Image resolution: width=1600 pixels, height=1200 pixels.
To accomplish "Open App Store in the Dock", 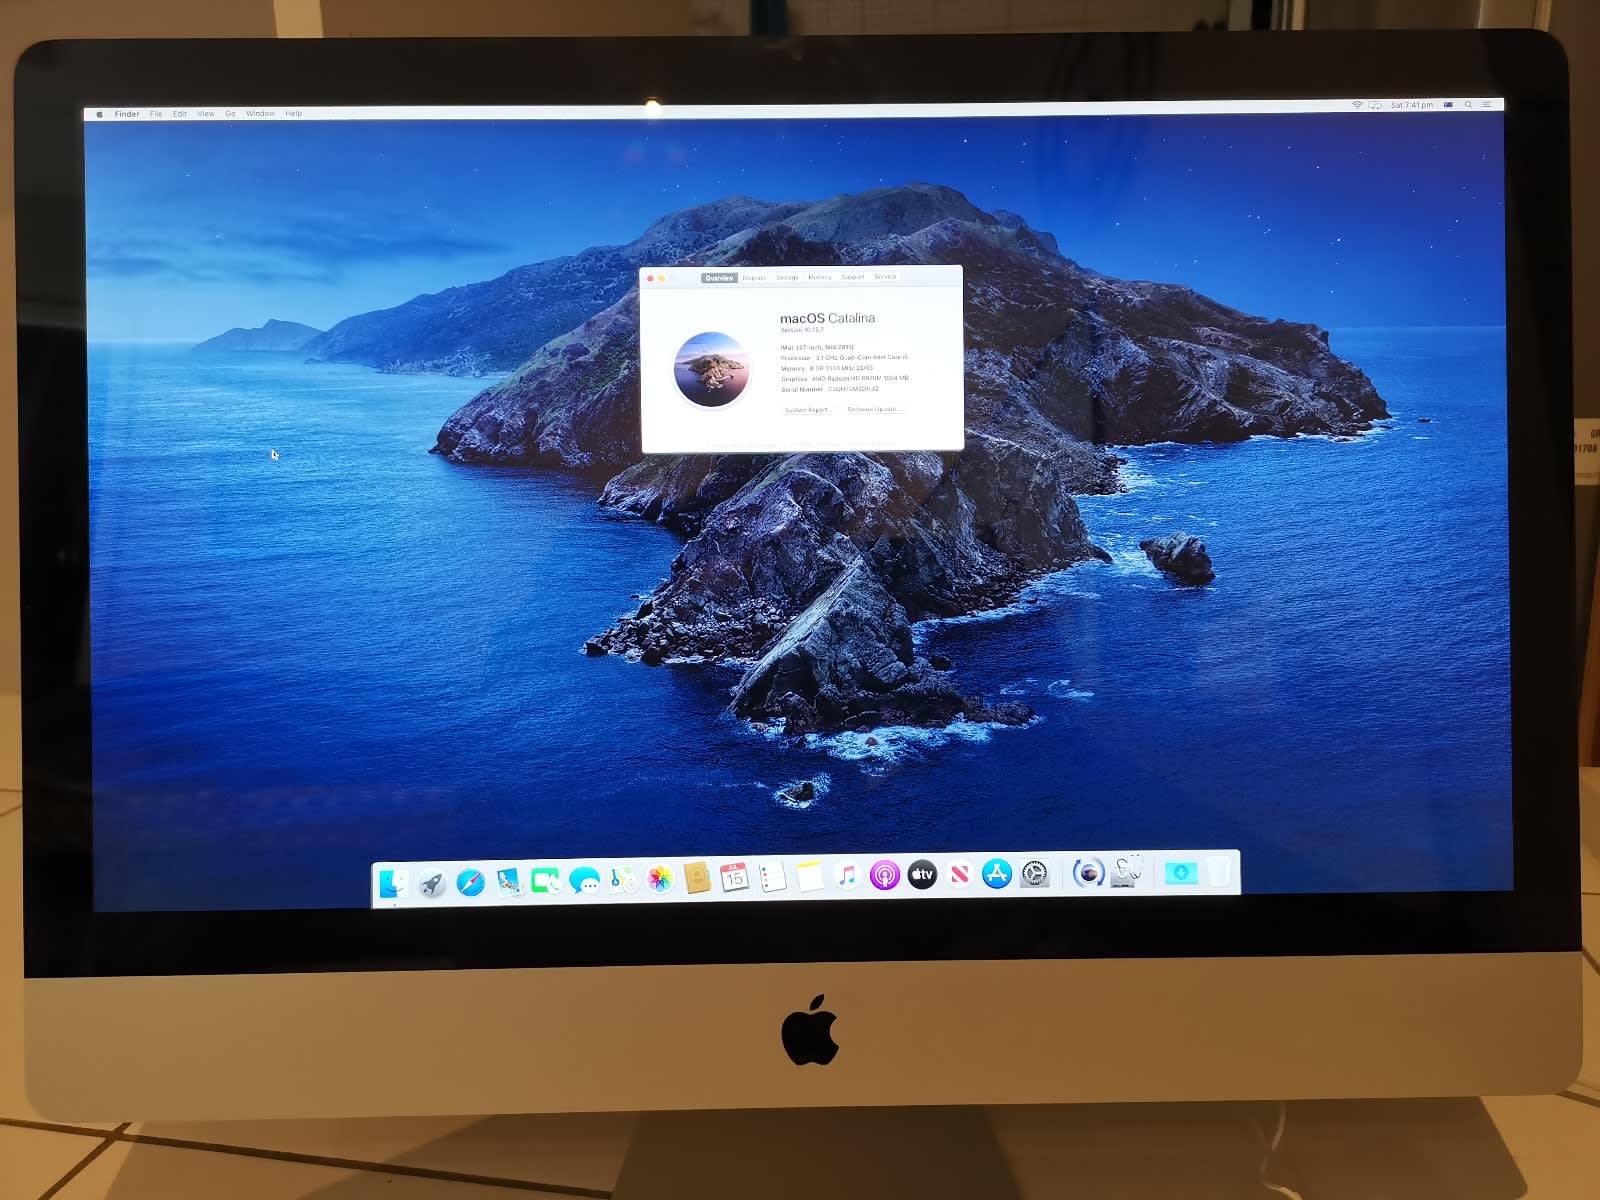I will coord(997,874).
